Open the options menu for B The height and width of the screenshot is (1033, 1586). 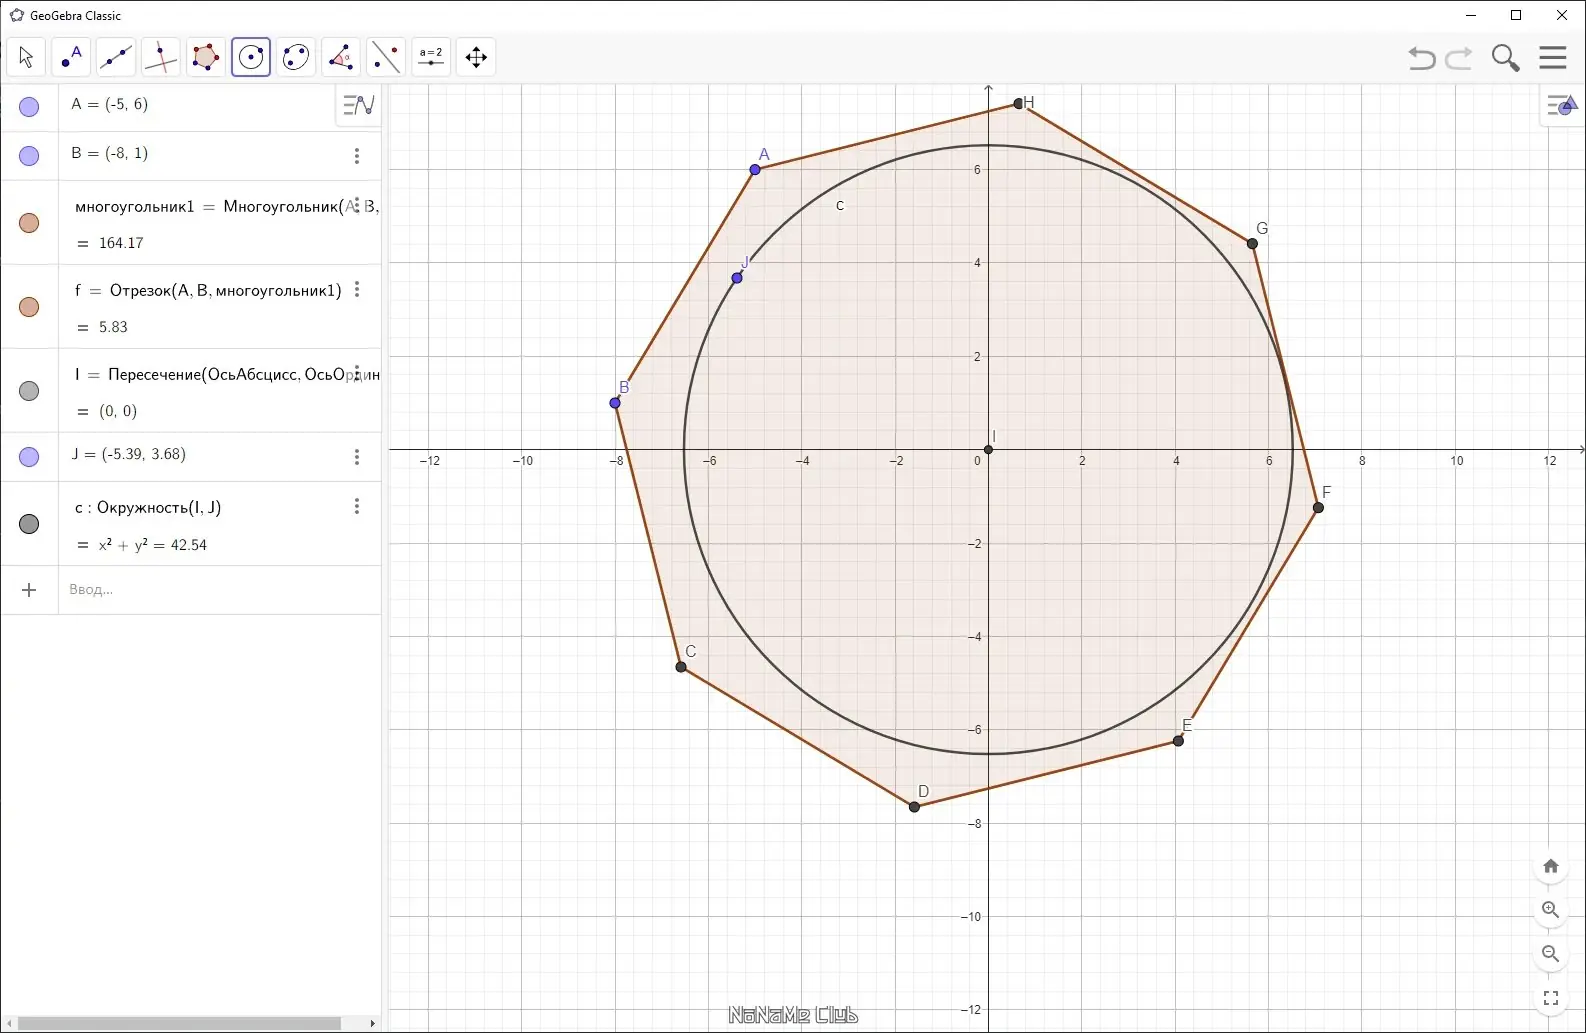coord(357,156)
